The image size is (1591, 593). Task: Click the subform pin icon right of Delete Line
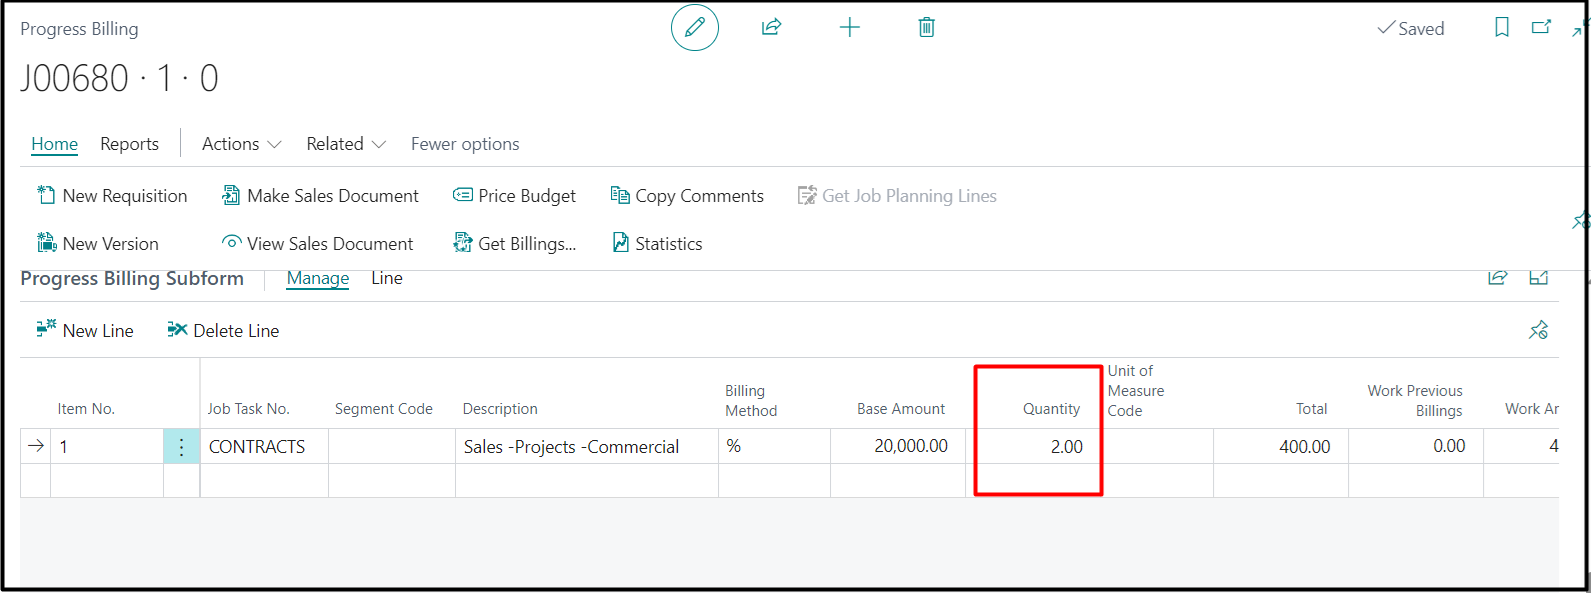tap(1538, 330)
